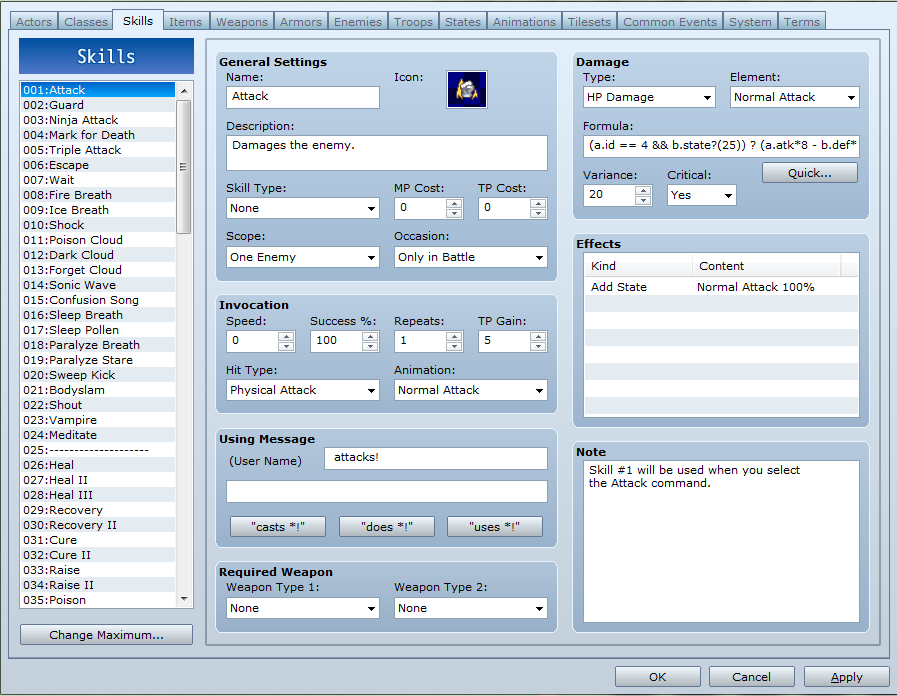This screenshot has width=897, height=696.
Task: Open the Element dropdown showing Normal Attack
Action: pyautogui.click(x=795, y=97)
